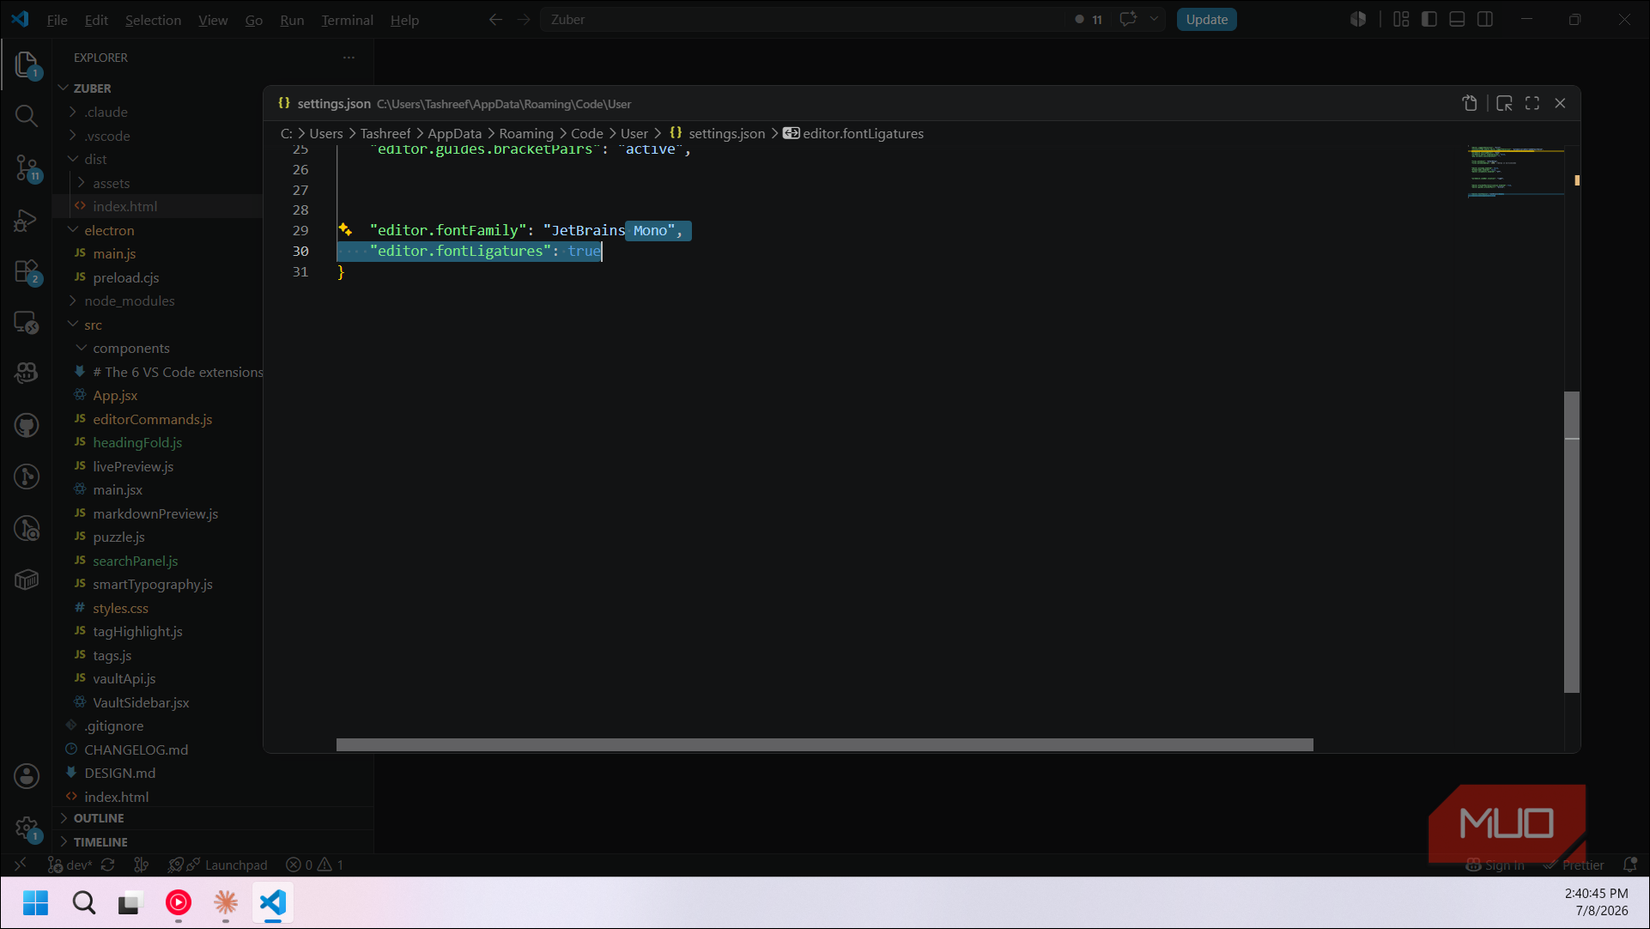Click the dev* branch in status bar
The height and width of the screenshot is (929, 1650).
coord(70,865)
